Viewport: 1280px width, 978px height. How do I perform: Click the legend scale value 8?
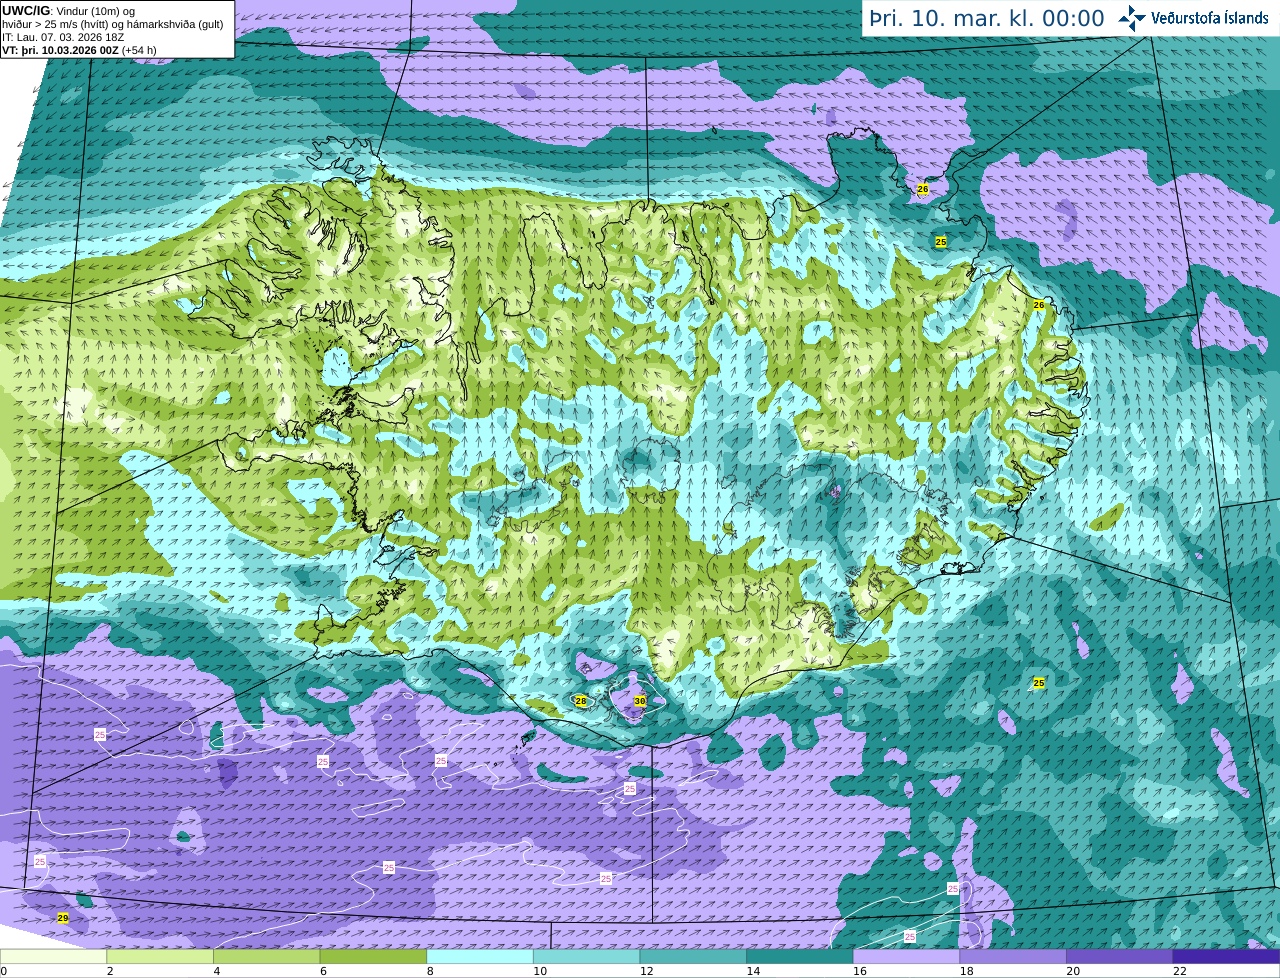[x=430, y=971]
